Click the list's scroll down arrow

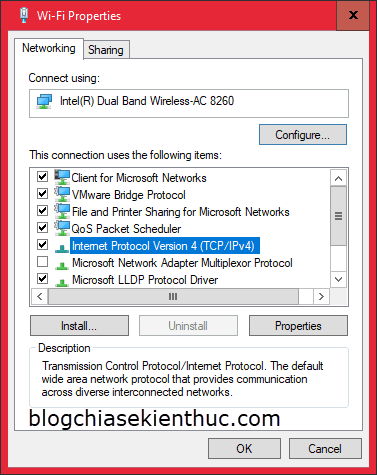point(338,279)
